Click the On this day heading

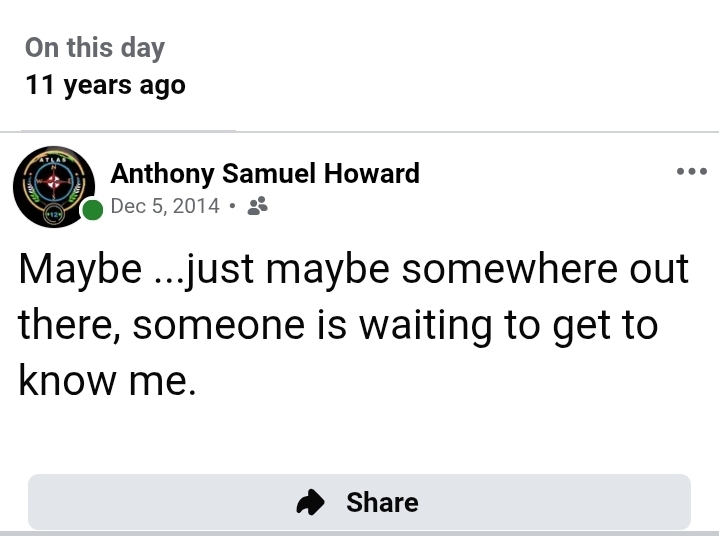95,47
